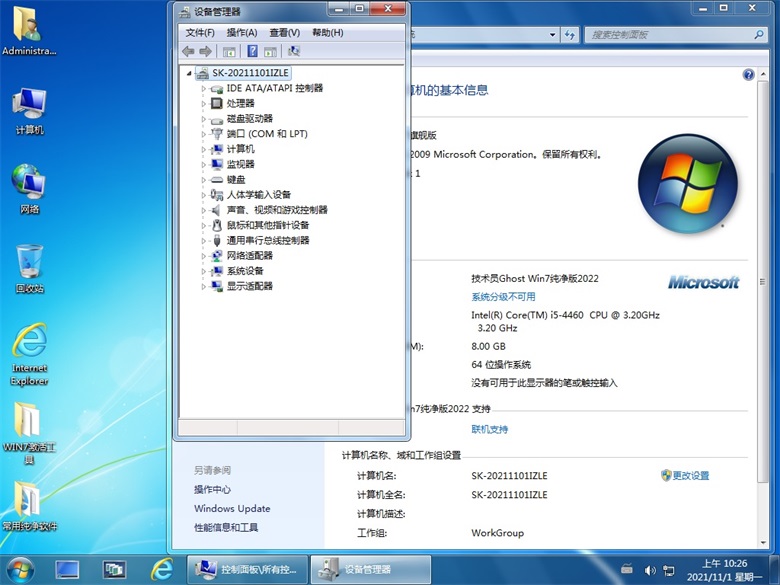Click the 系统分级不可用 link
This screenshot has width=780, height=585.
coord(503,297)
